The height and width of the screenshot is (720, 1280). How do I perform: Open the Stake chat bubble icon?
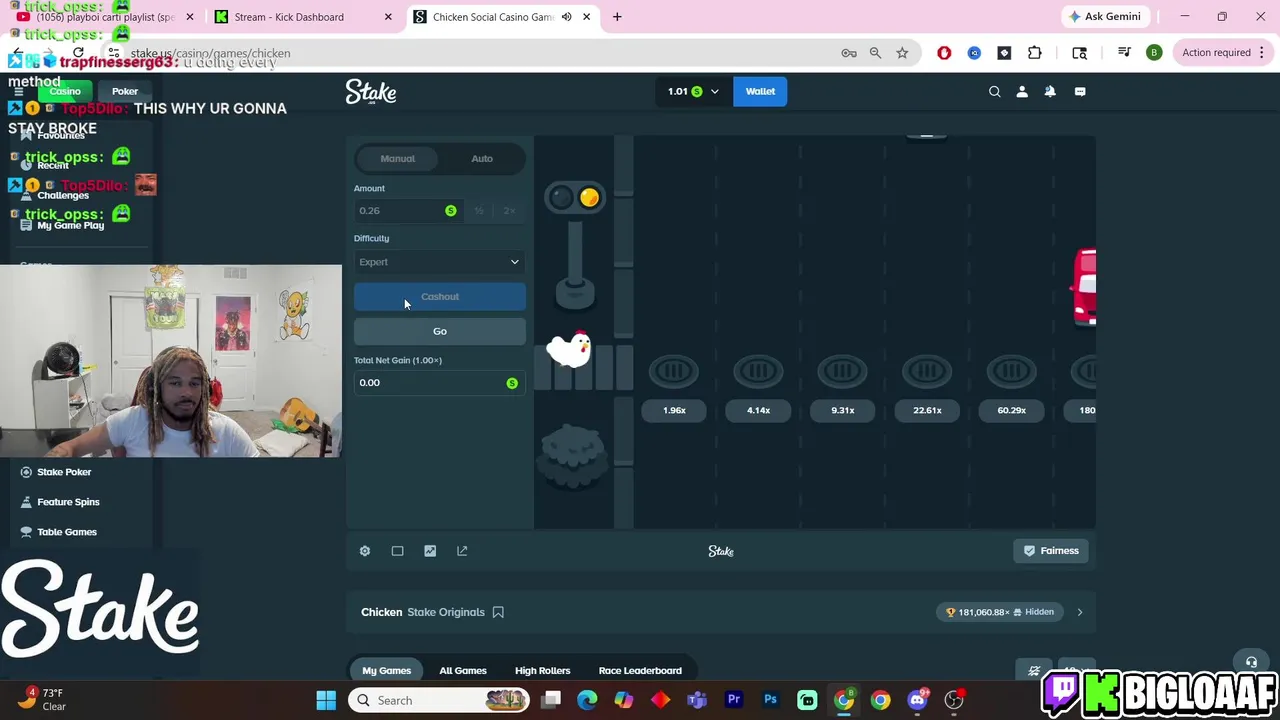tap(1080, 91)
